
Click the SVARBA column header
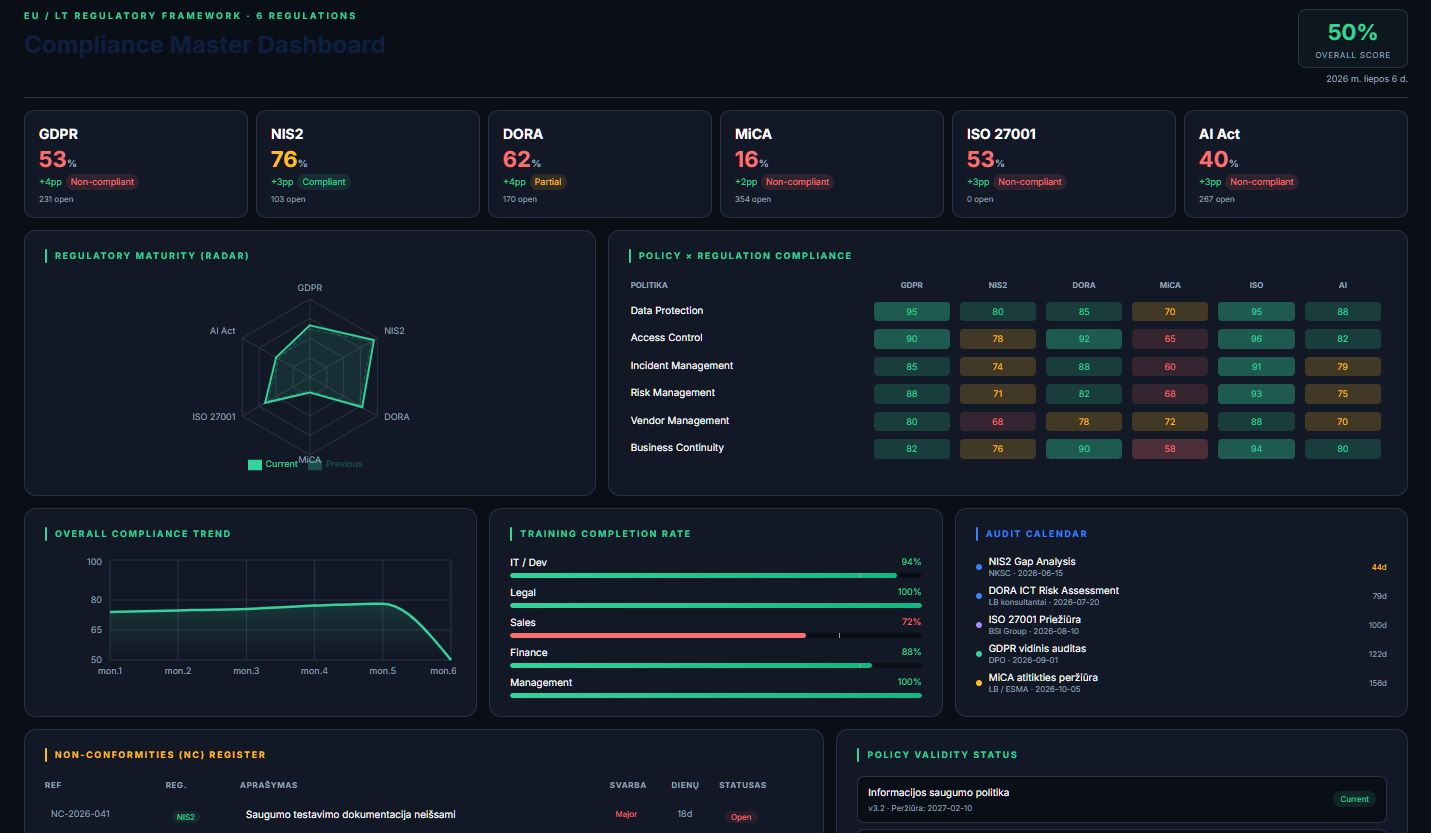tap(628, 785)
